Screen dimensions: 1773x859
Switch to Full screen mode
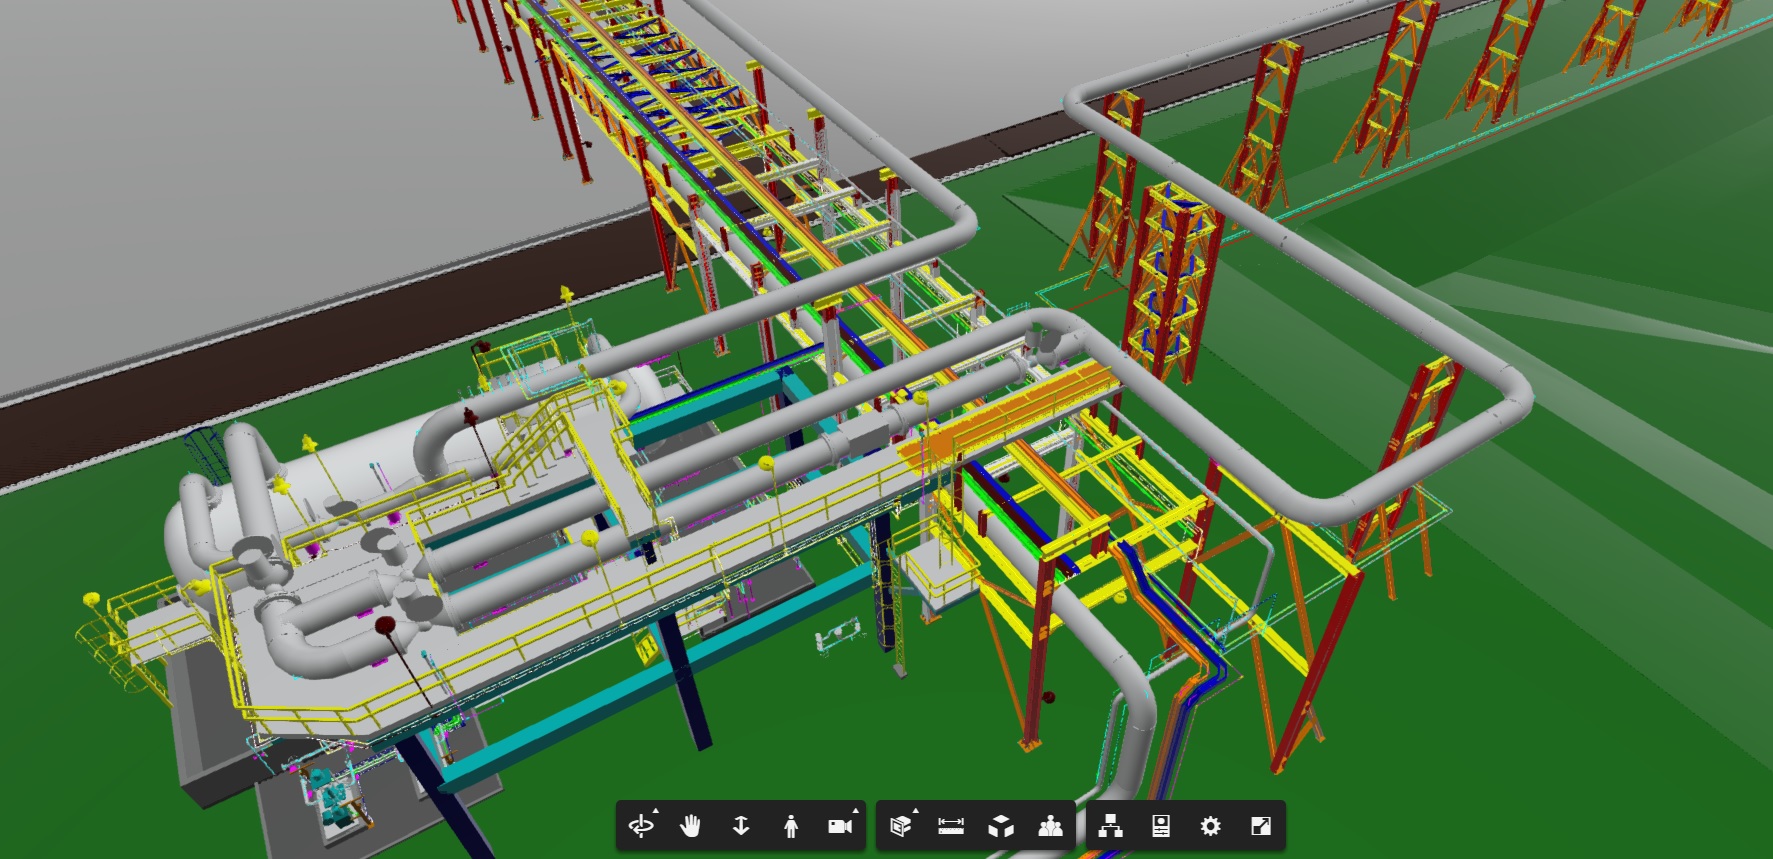[x=1260, y=826]
